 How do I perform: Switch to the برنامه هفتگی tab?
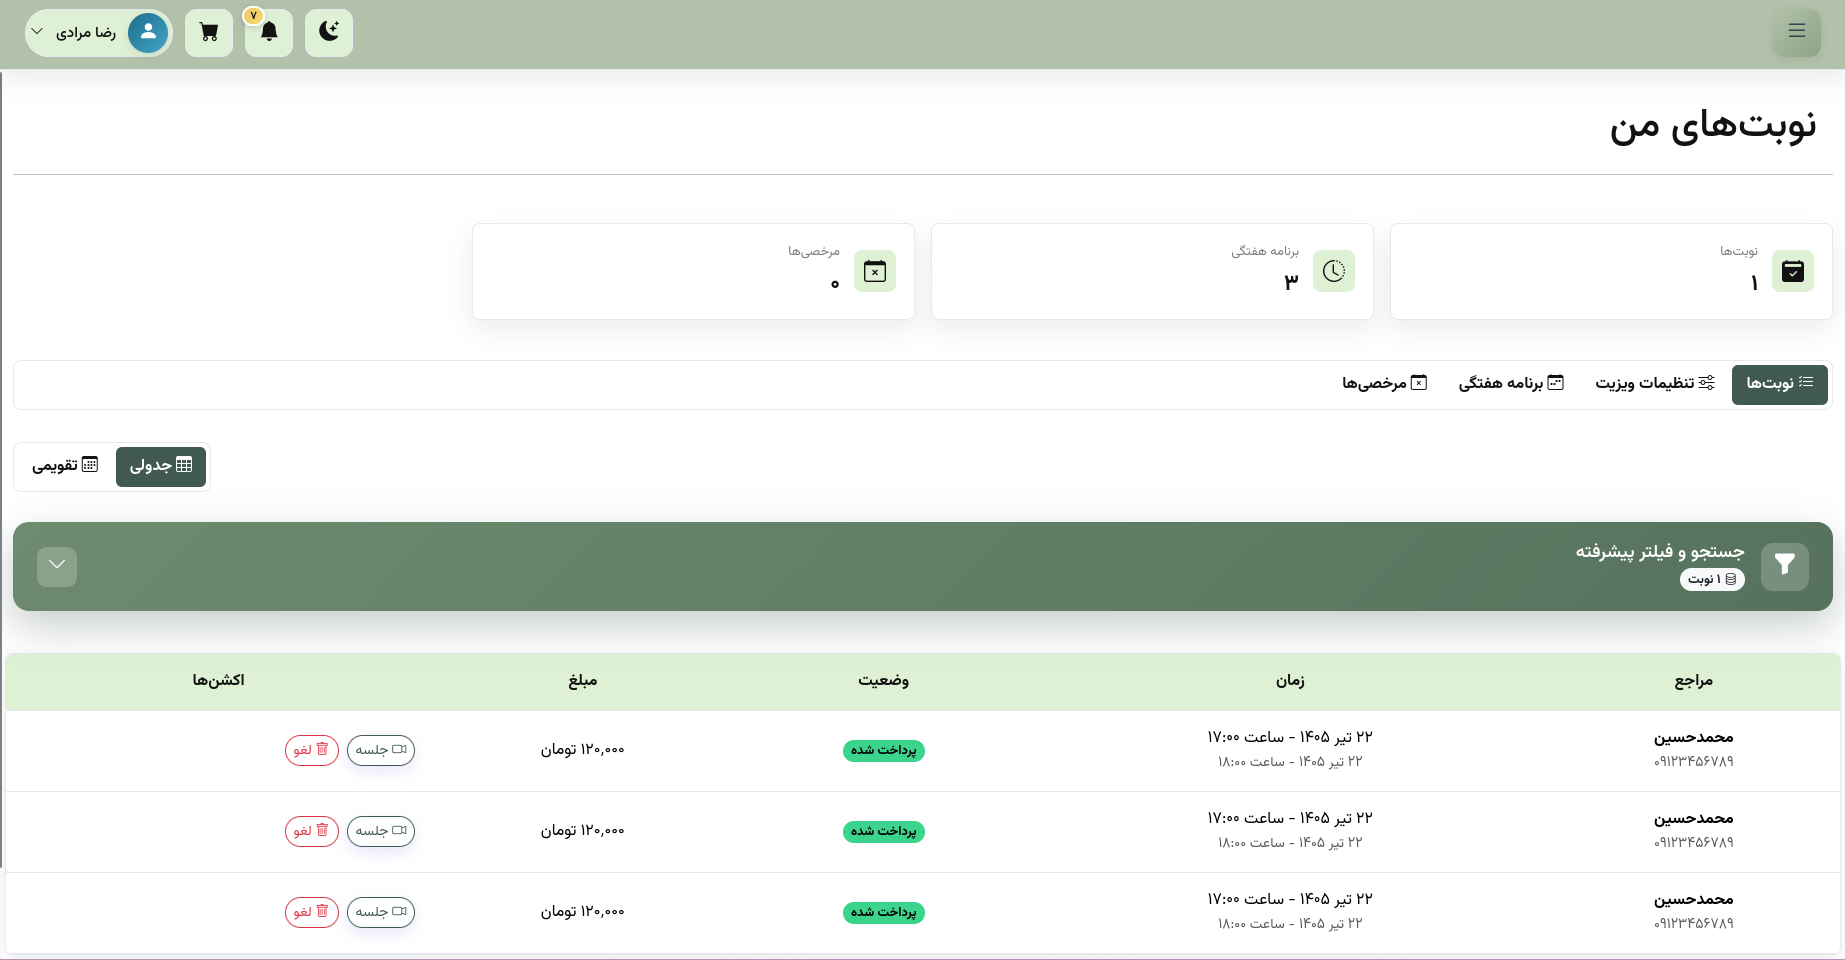point(1511,384)
